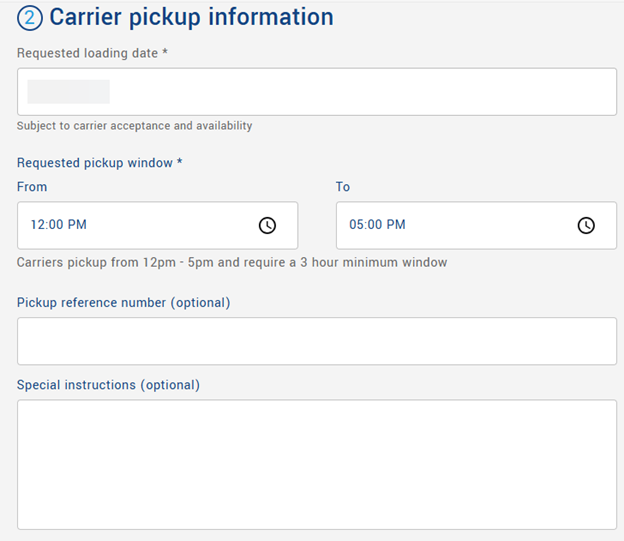
Task: Click the Requested pickup window label
Action: [94, 163]
